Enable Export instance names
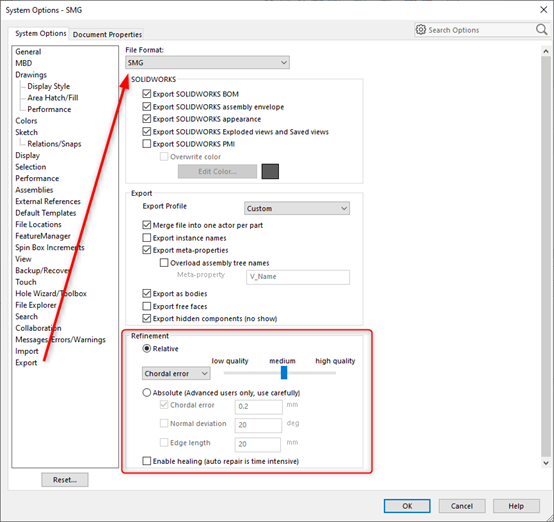Image resolution: width=554 pixels, height=522 pixels. (147, 238)
